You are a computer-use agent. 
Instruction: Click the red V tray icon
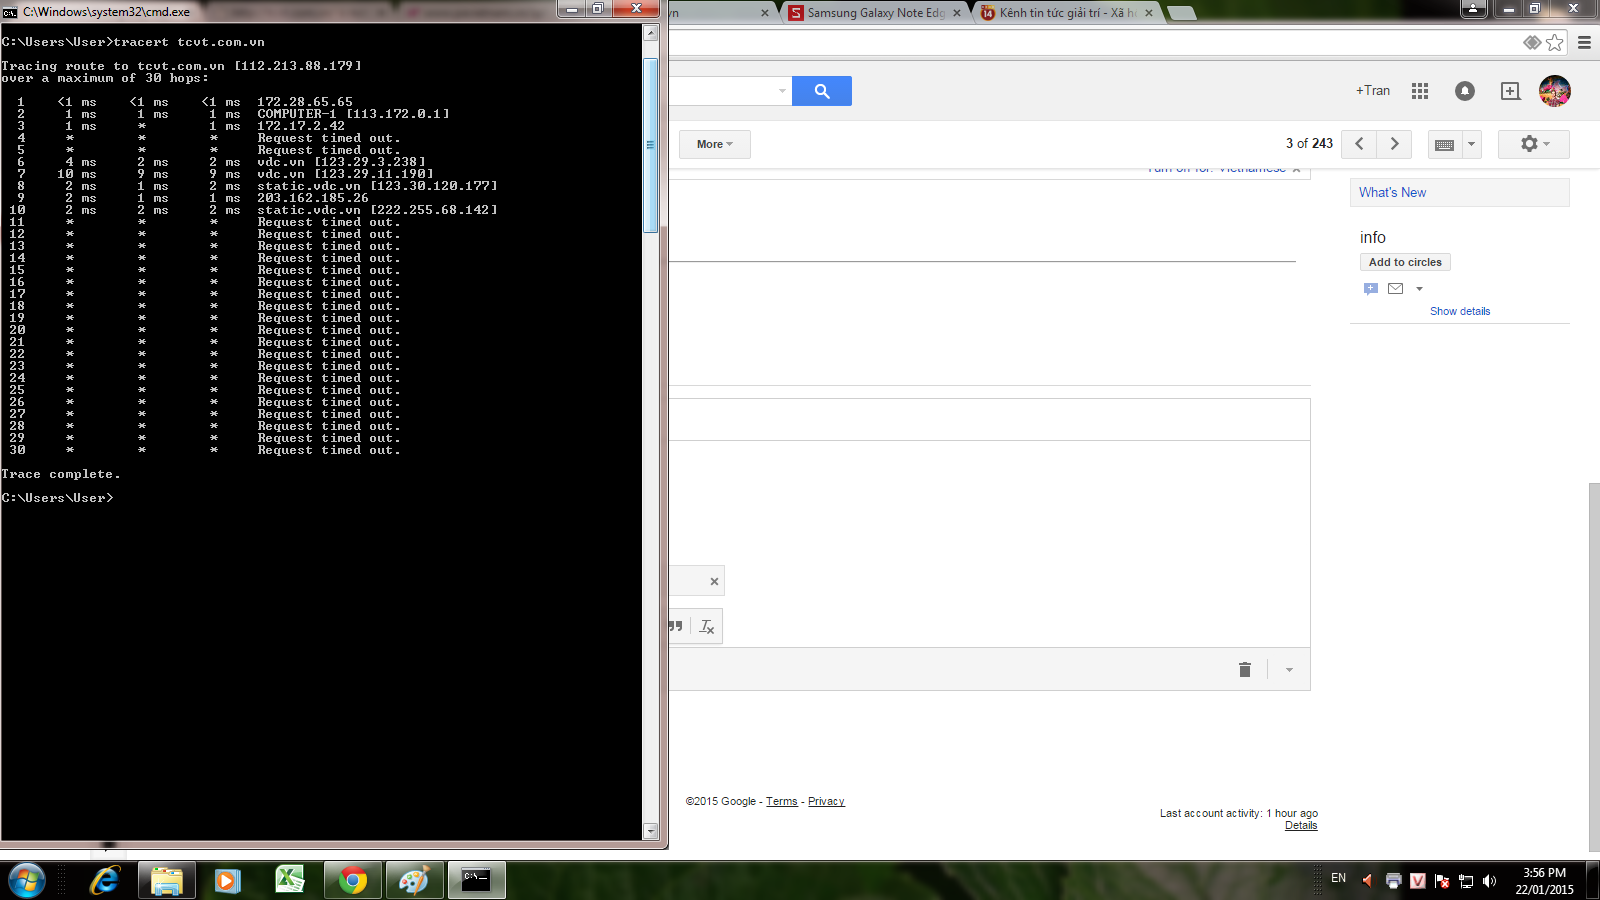[x=1417, y=880]
